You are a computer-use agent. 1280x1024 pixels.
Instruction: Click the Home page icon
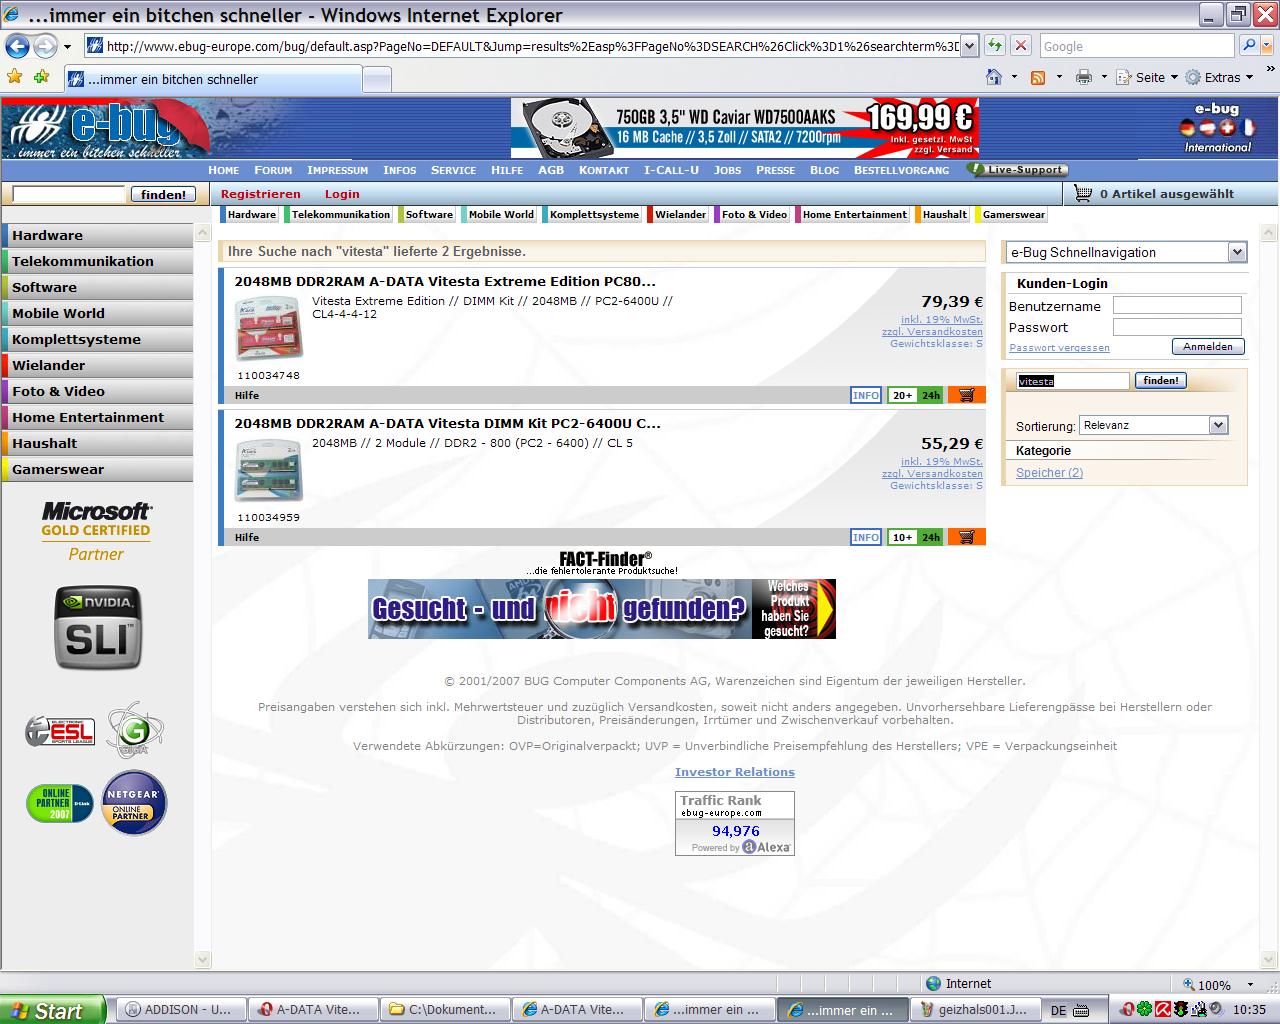coord(993,77)
